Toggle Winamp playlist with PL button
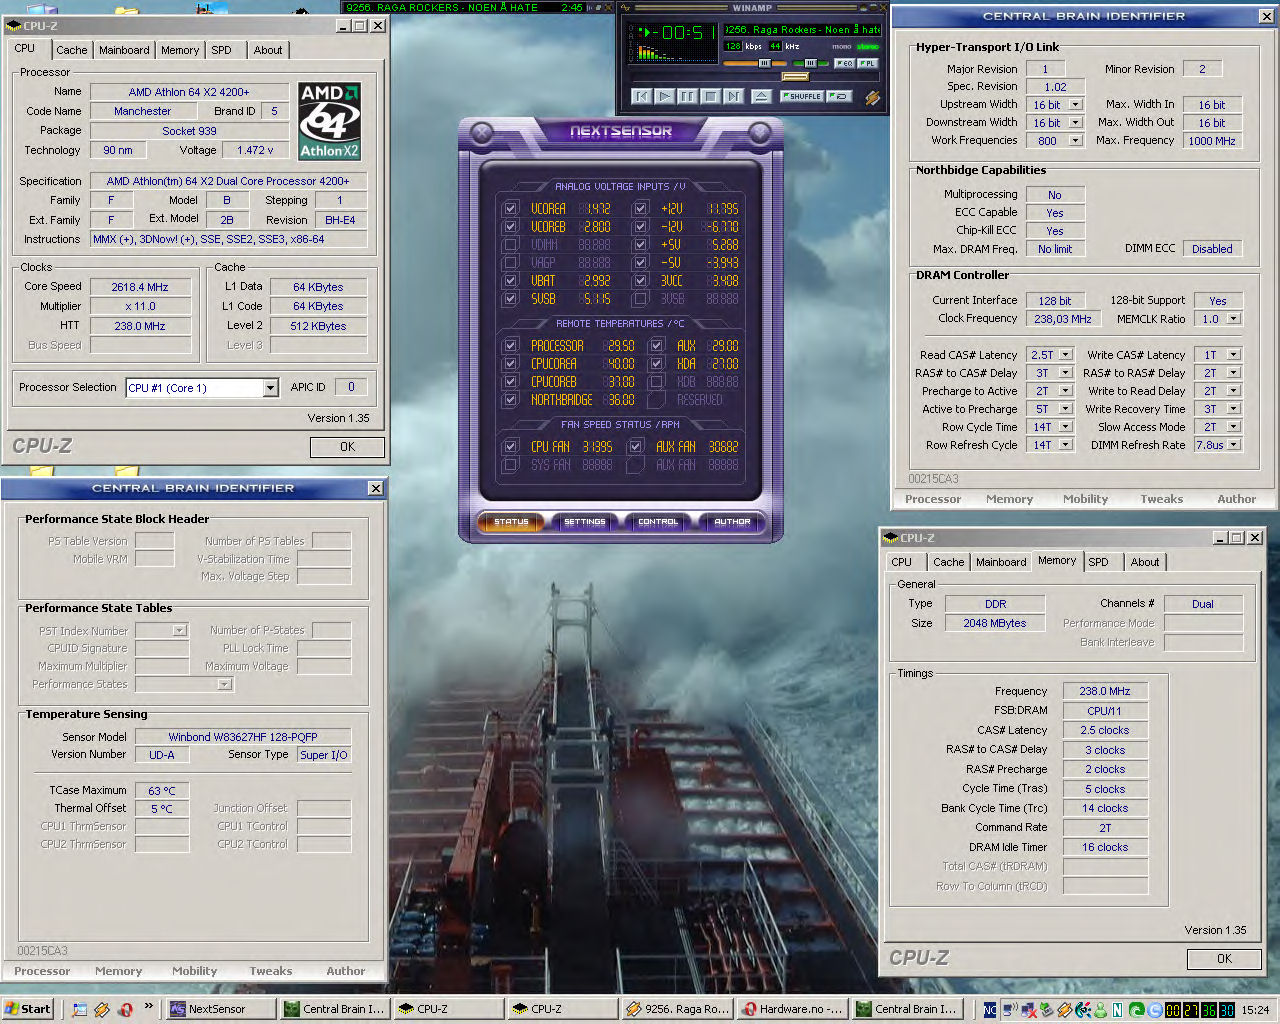The image size is (1280, 1024). 868,63
